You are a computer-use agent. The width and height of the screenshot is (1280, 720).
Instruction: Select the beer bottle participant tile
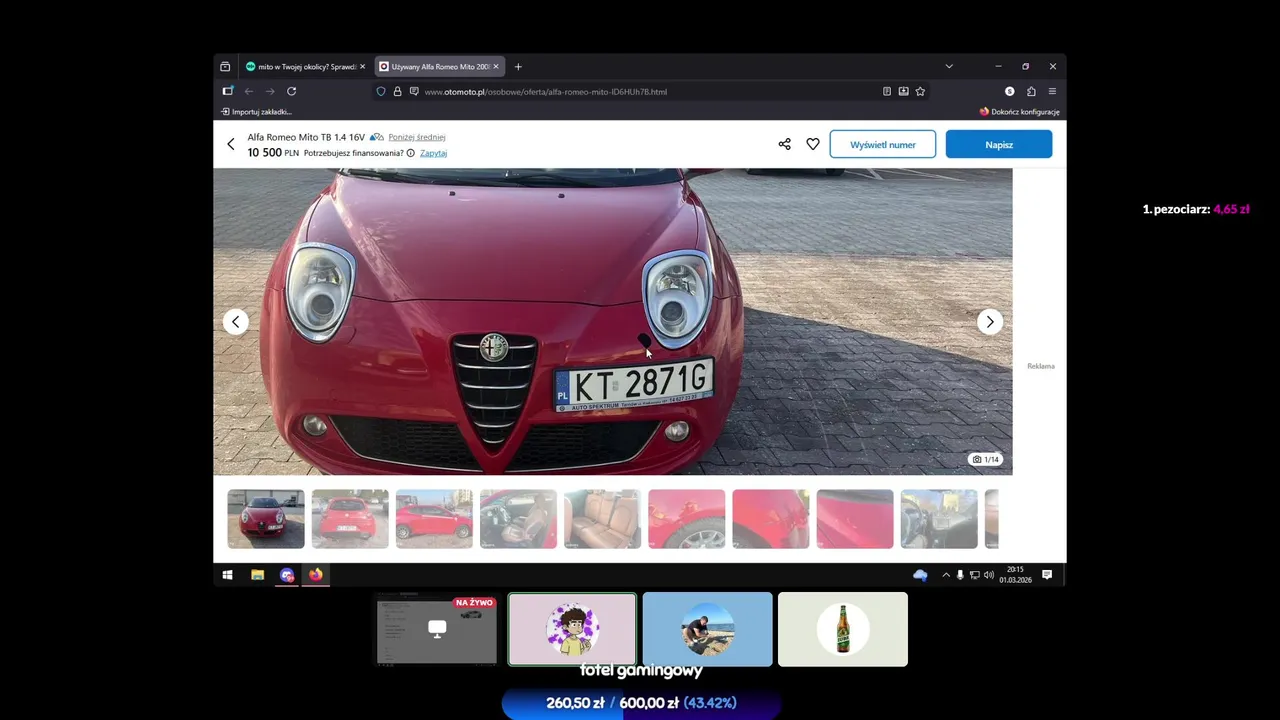click(x=843, y=629)
